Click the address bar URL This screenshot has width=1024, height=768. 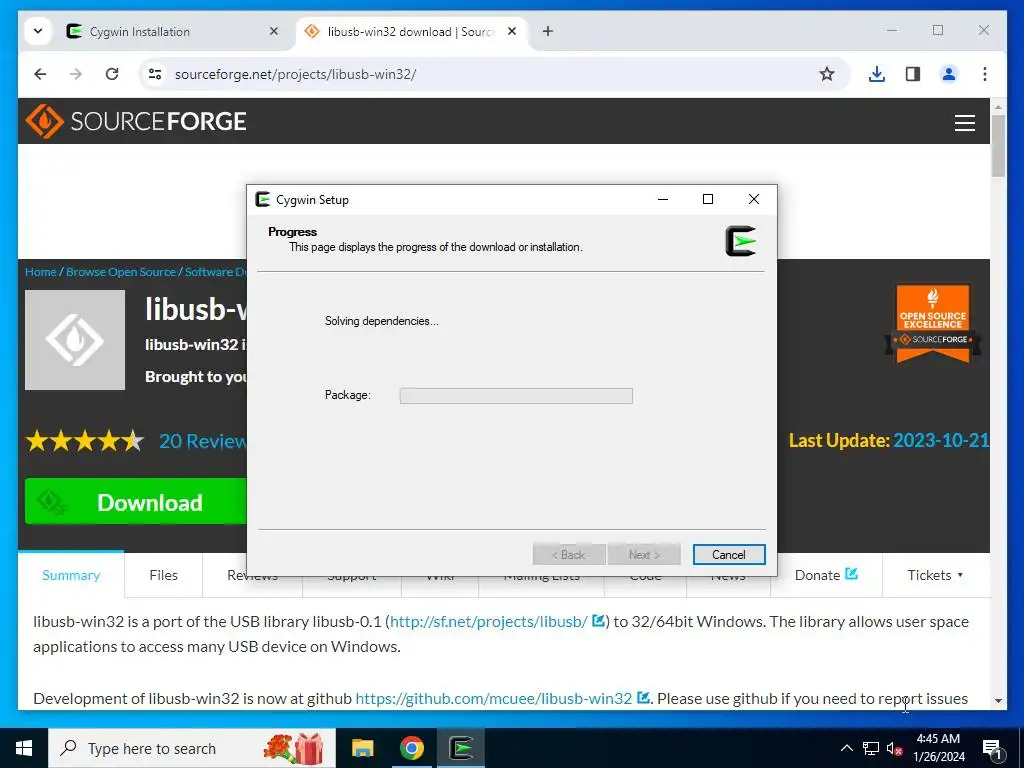295,74
